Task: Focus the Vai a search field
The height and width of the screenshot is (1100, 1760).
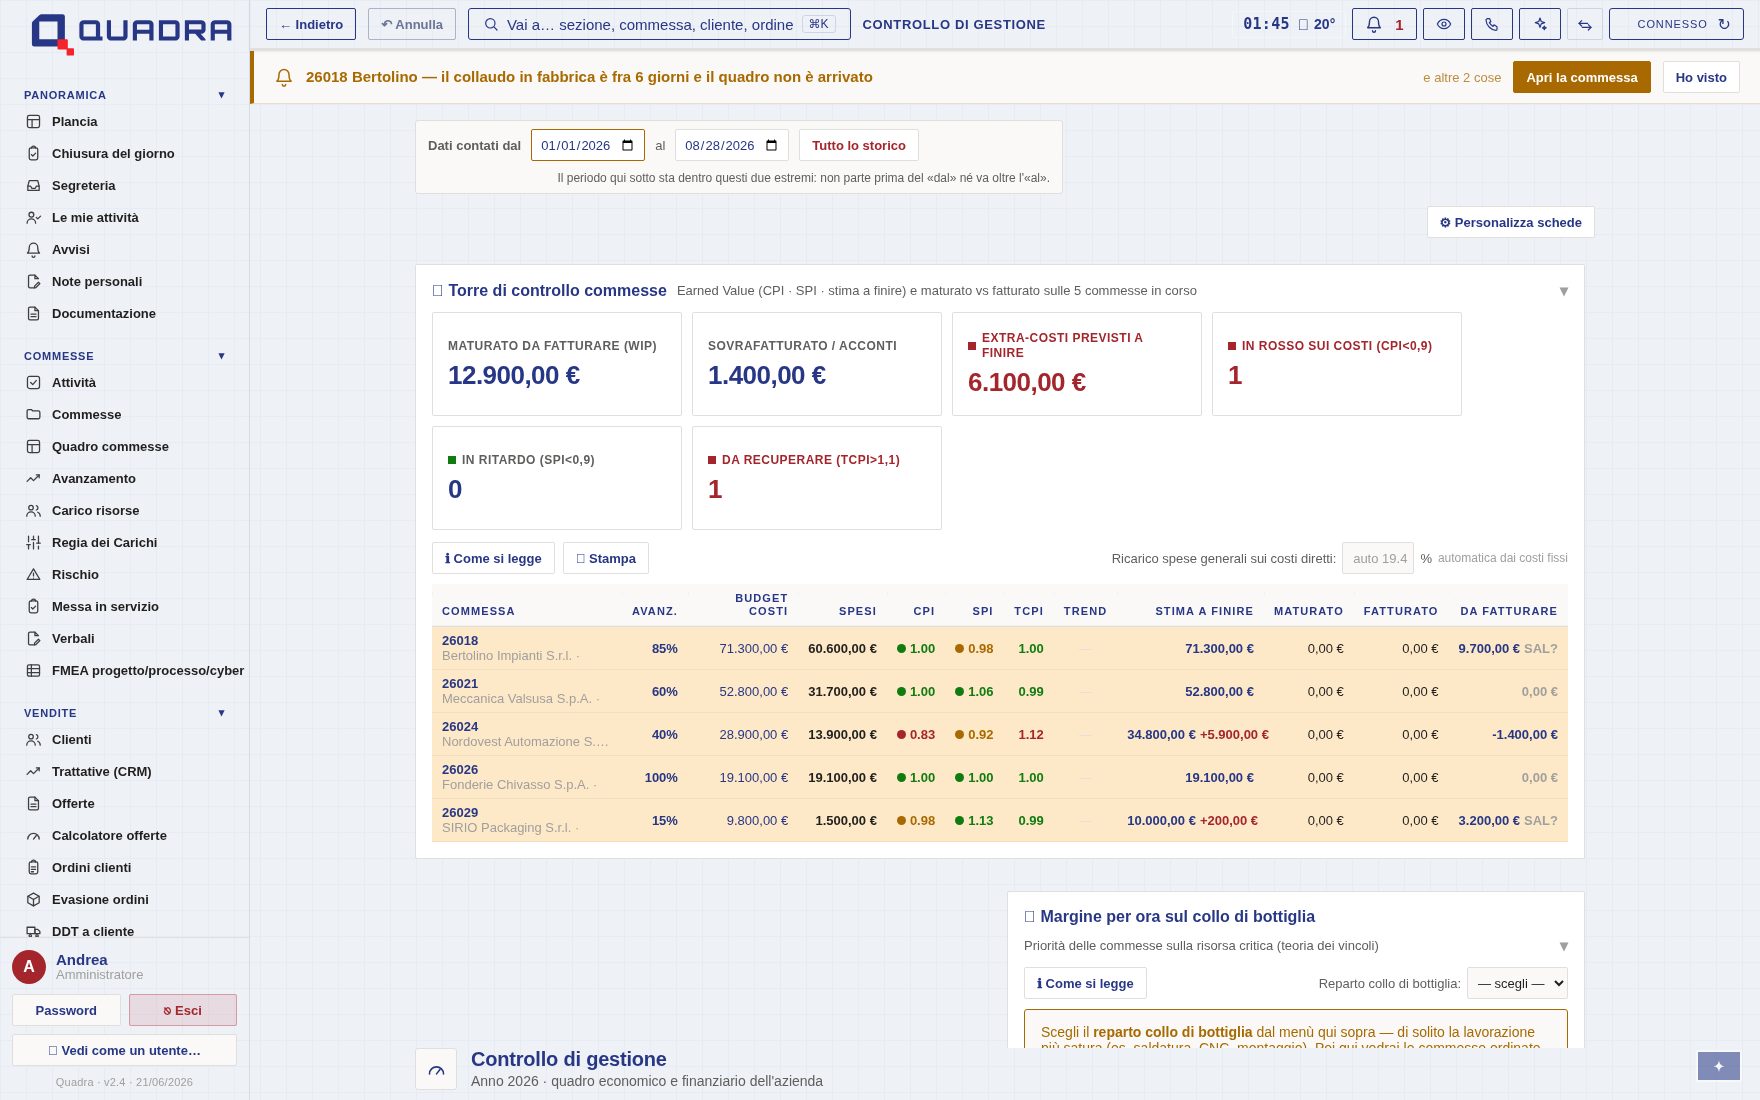Action: click(659, 24)
